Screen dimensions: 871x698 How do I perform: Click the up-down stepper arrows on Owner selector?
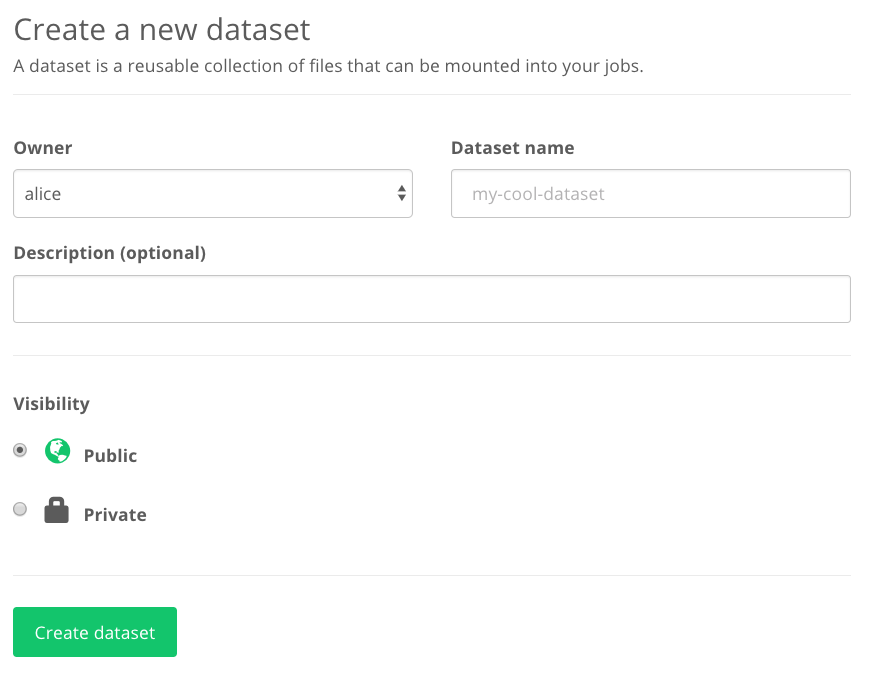(400, 193)
